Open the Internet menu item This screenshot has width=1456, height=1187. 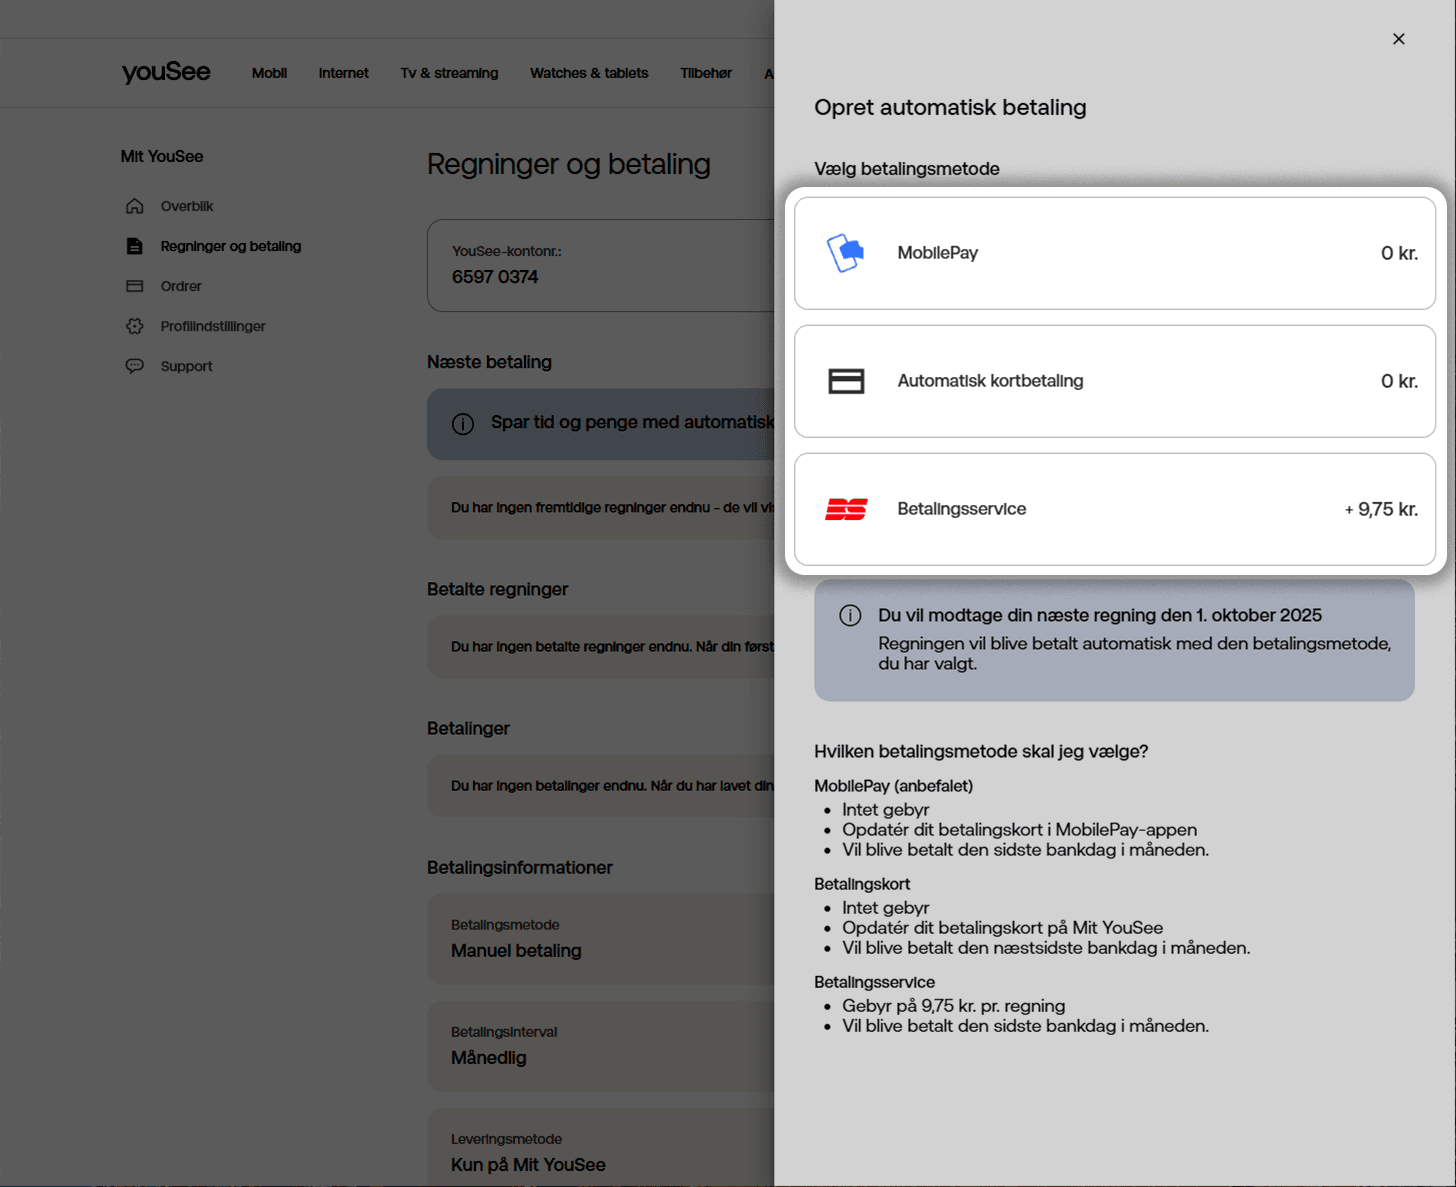pyautogui.click(x=343, y=73)
